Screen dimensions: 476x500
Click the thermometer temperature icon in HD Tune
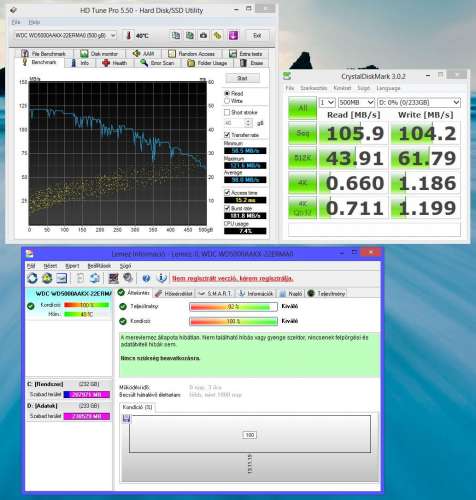129,35
